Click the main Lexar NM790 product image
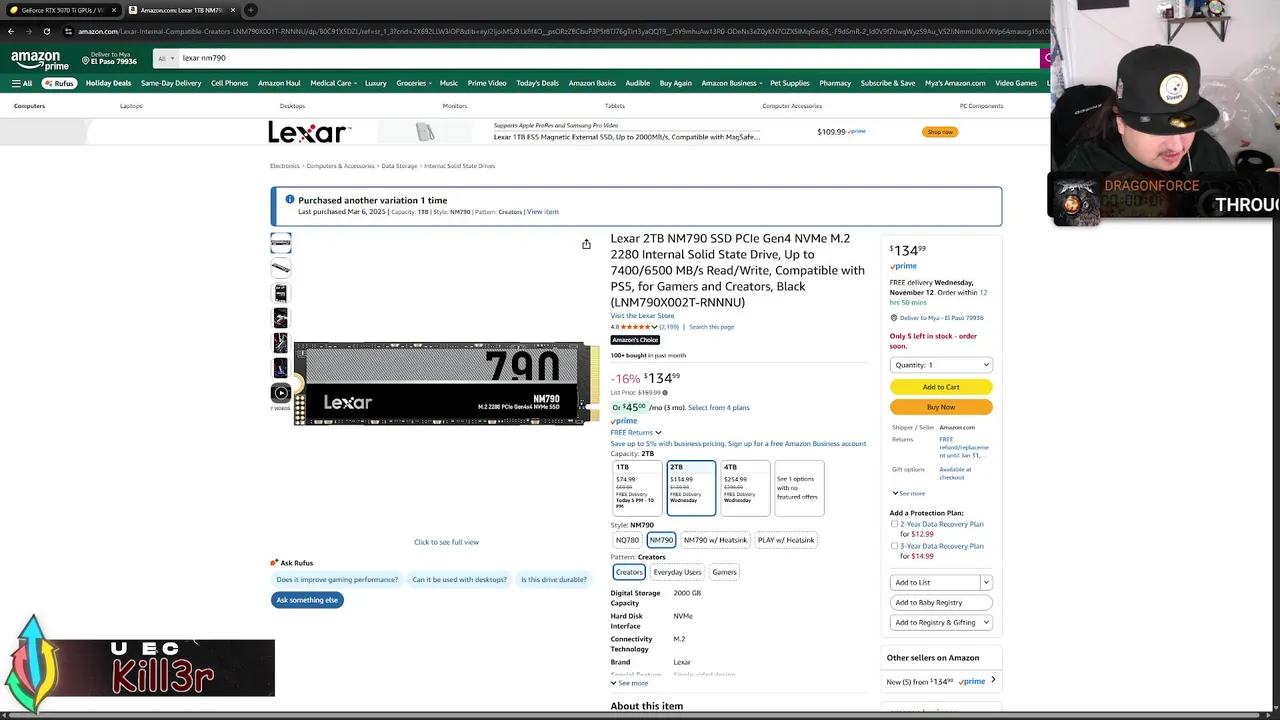Screen dimensions: 1280x720 [x=446, y=383]
